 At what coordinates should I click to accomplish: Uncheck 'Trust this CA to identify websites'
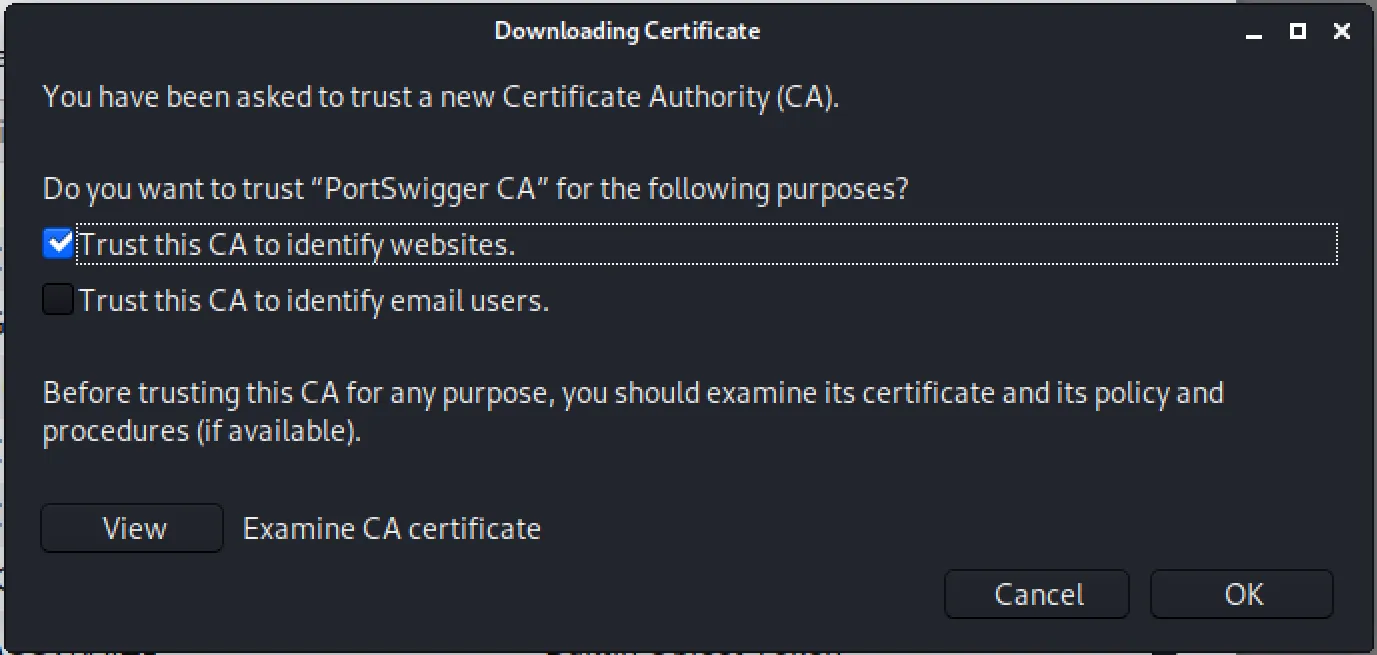[x=57, y=243]
